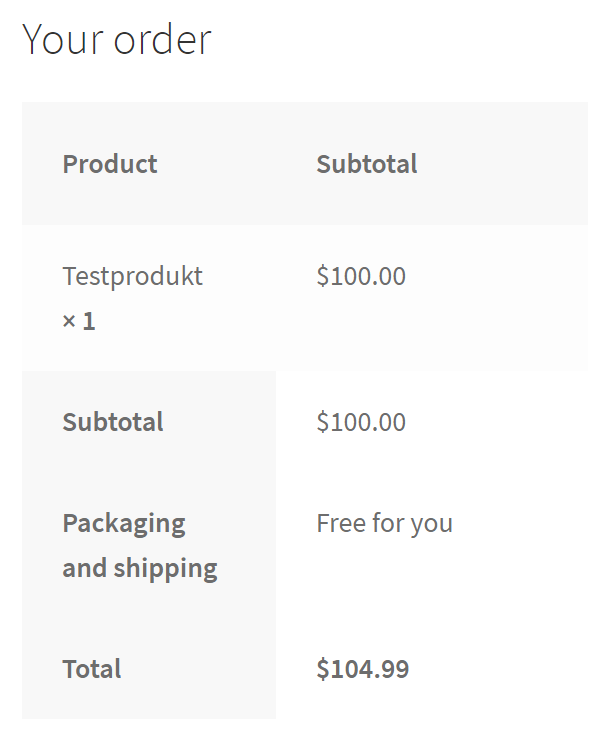
Task: Click the word "order" in the heading
Action: 162,40
